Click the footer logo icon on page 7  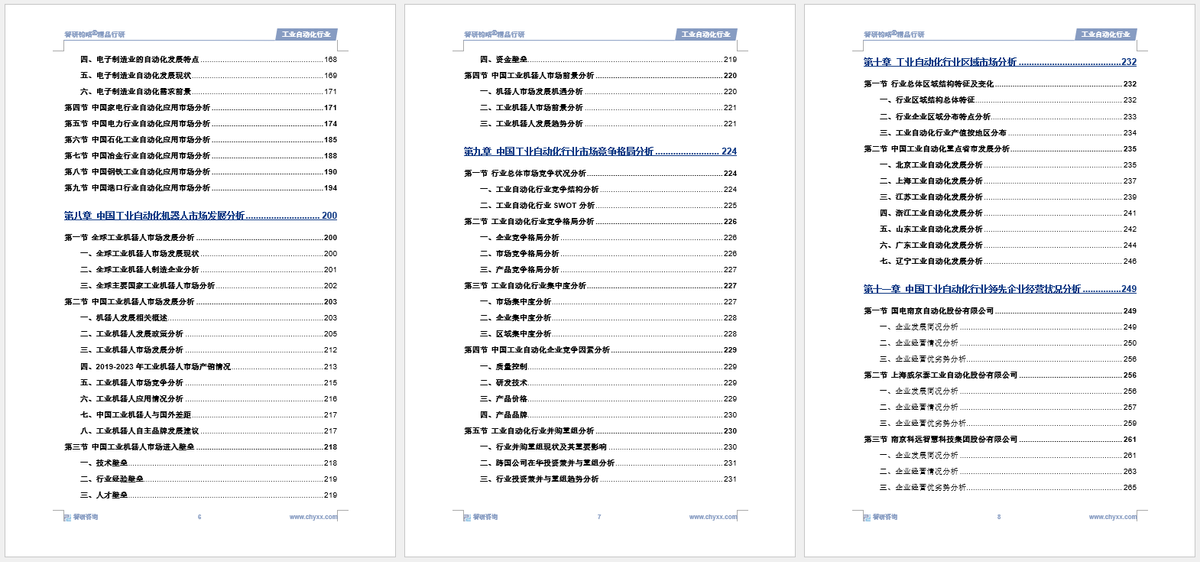(467, 518)
